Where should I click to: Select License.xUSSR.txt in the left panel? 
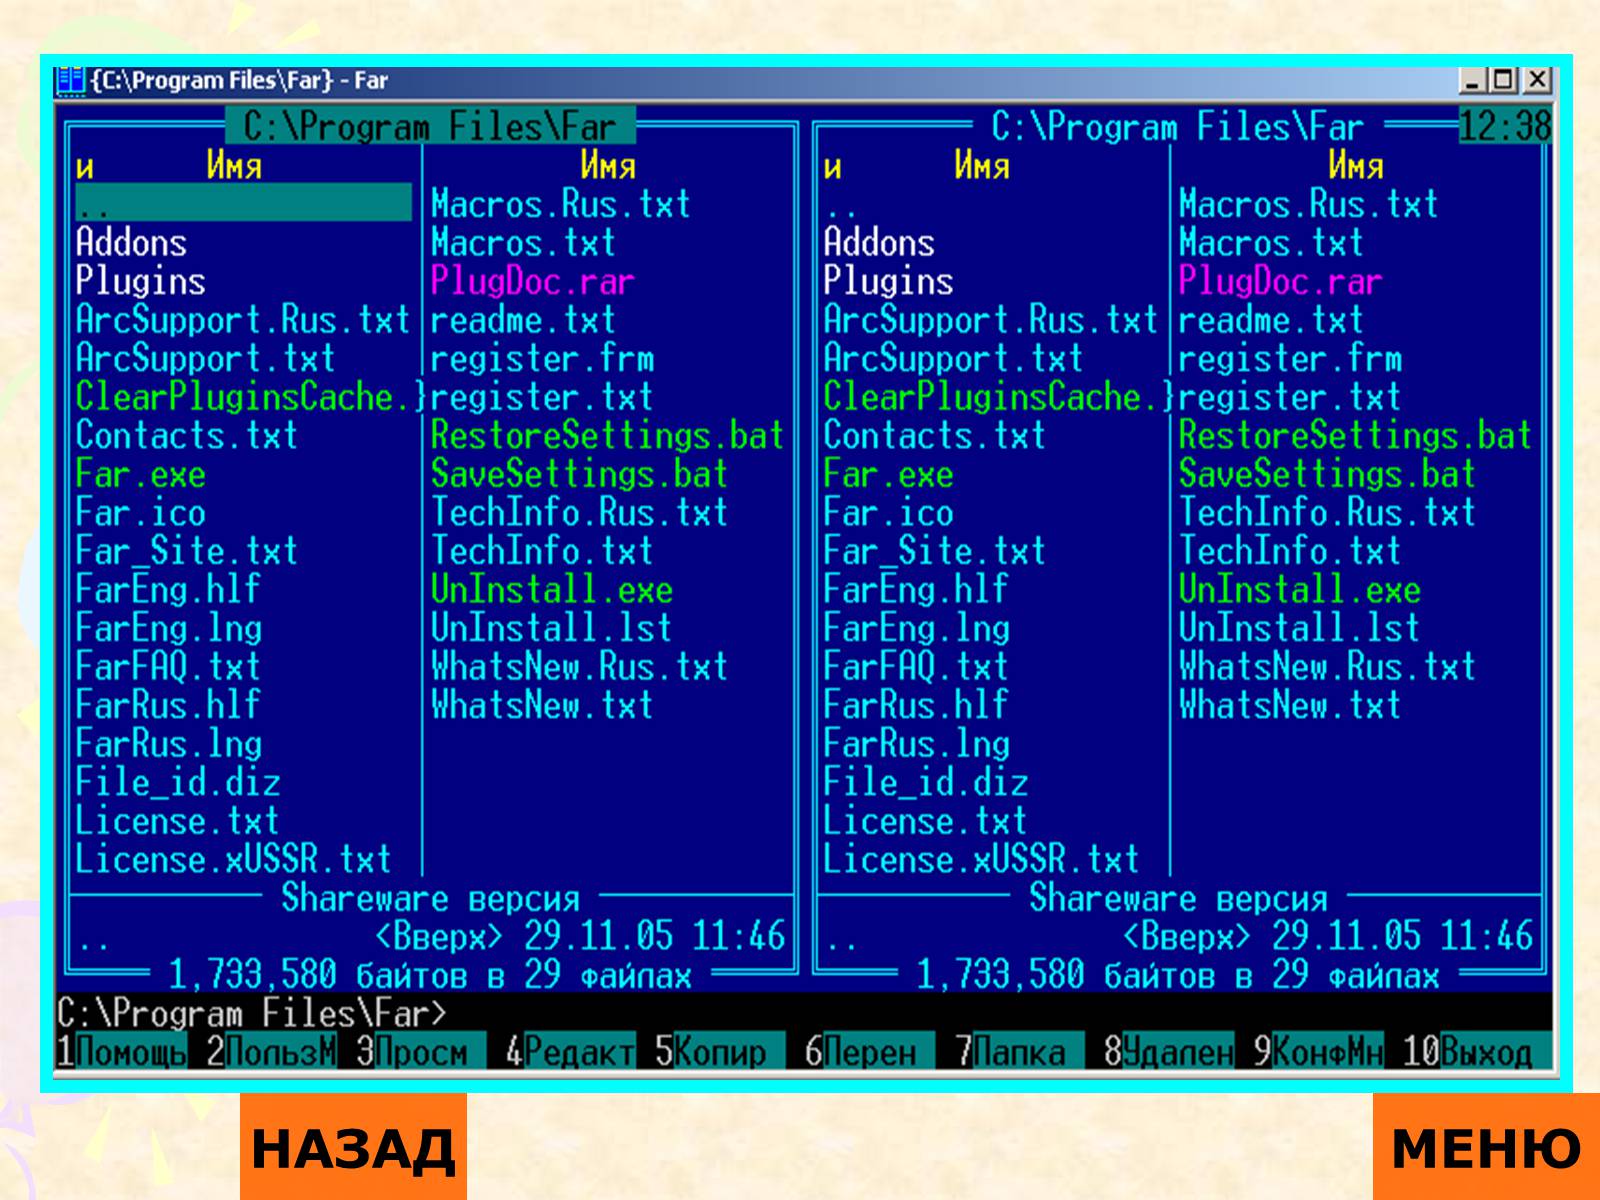point(233,860)
